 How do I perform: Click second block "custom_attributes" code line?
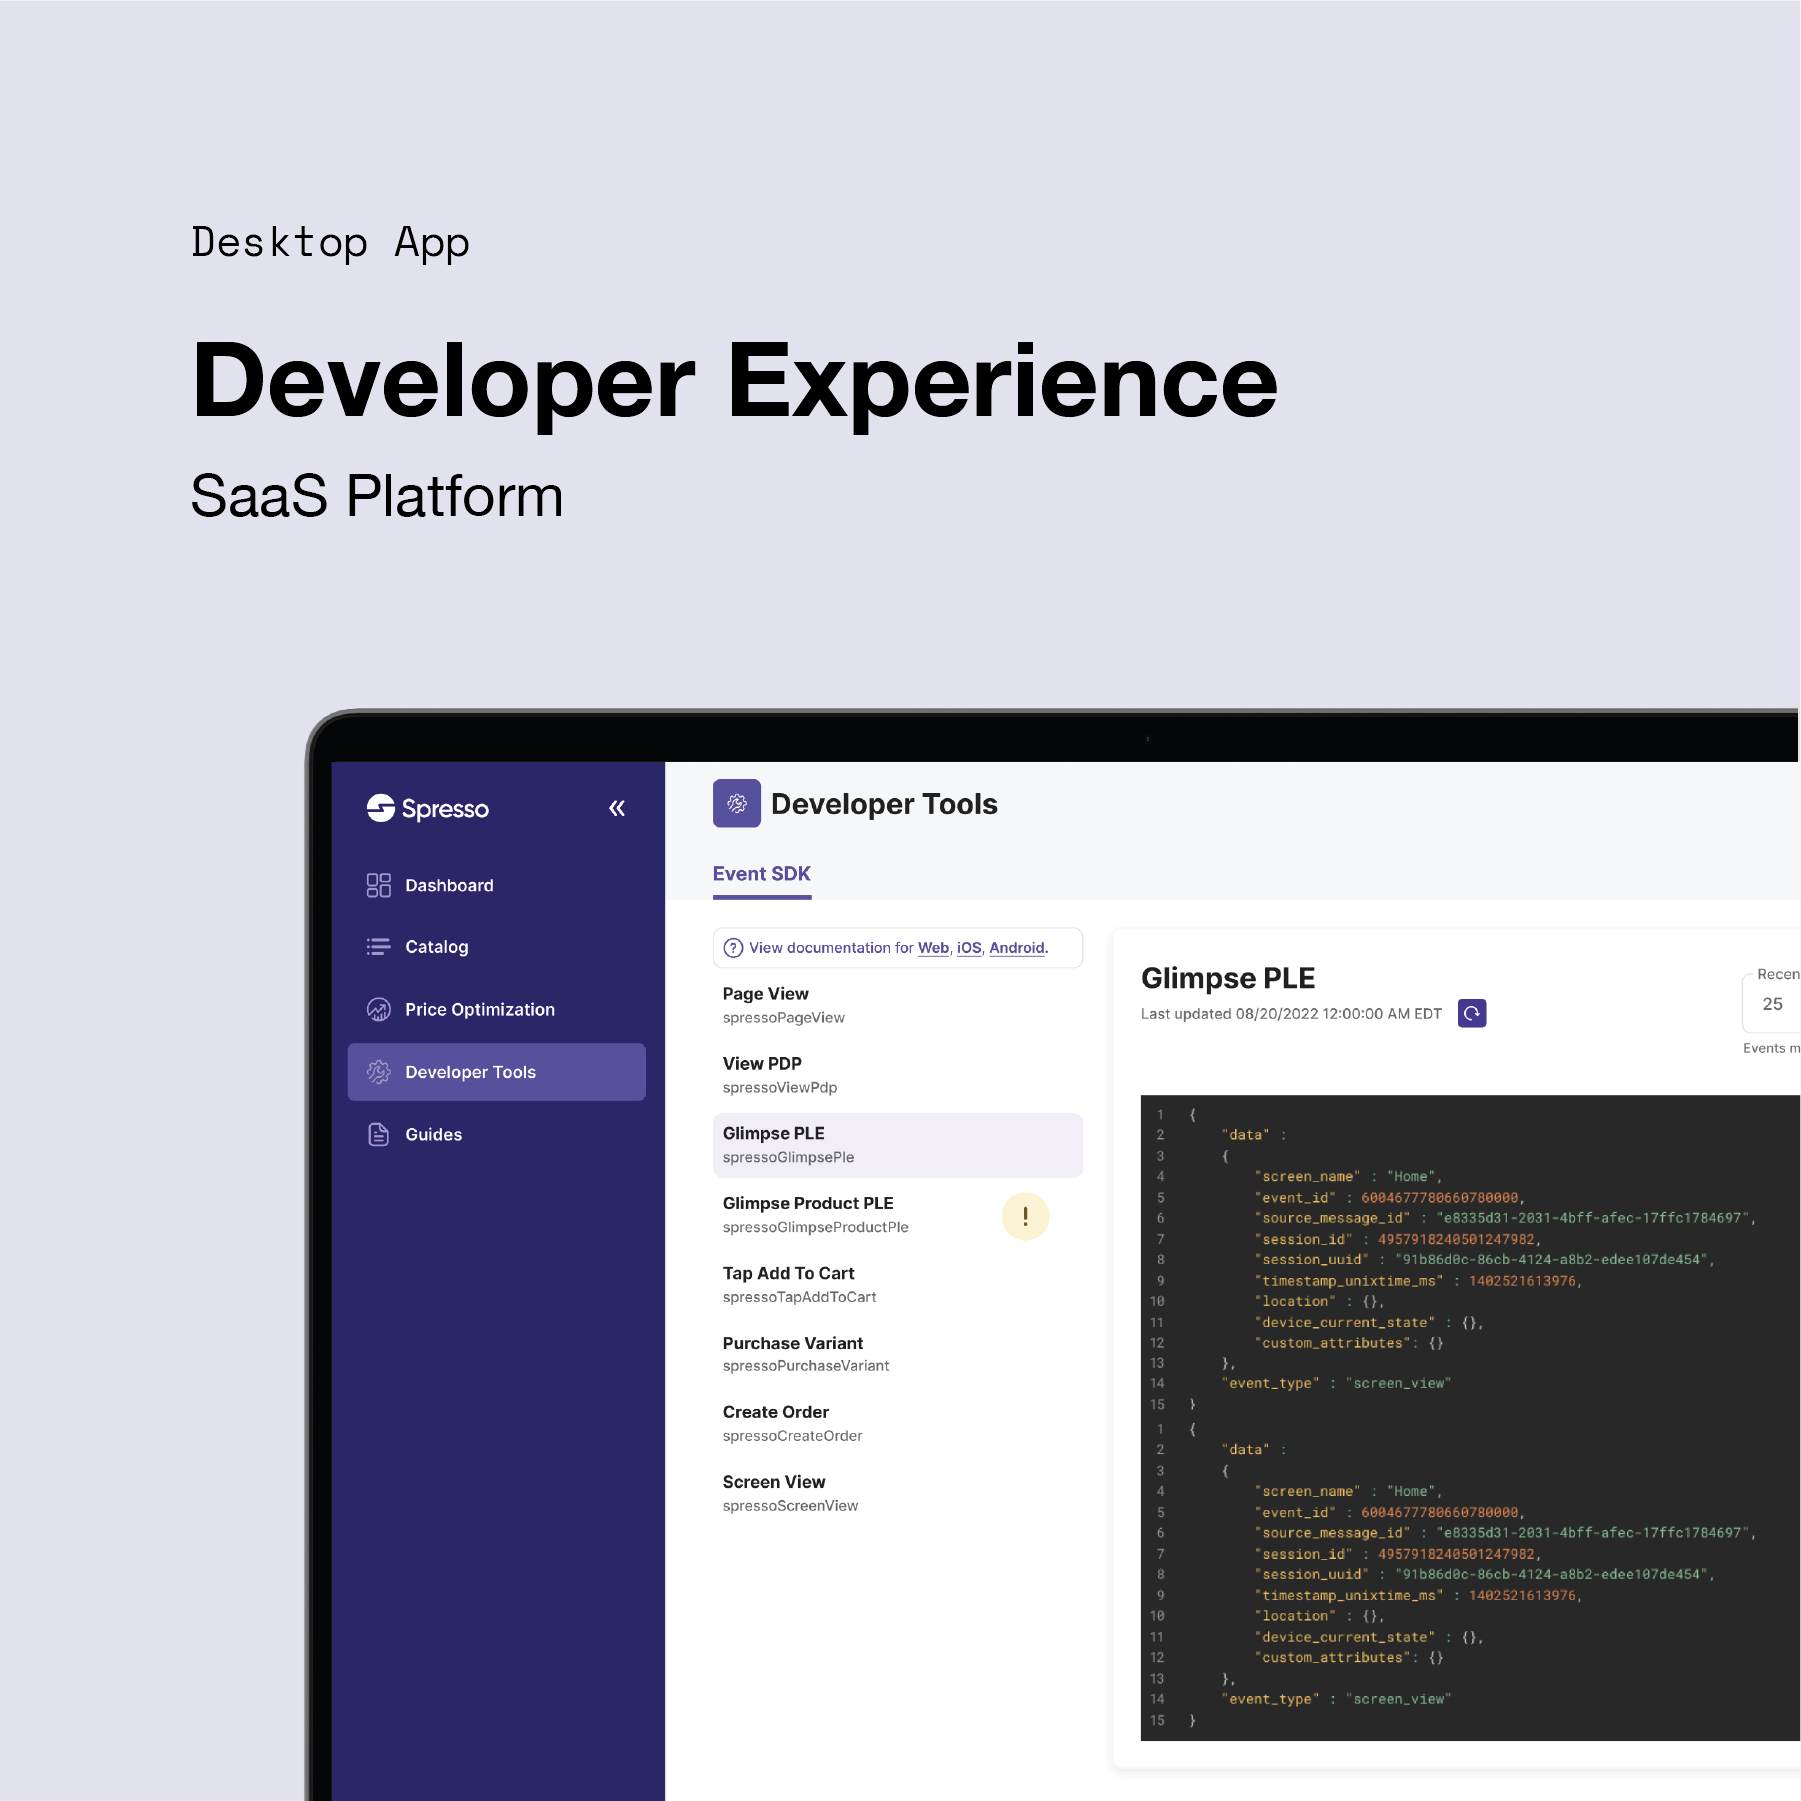pos(1349,1658)
